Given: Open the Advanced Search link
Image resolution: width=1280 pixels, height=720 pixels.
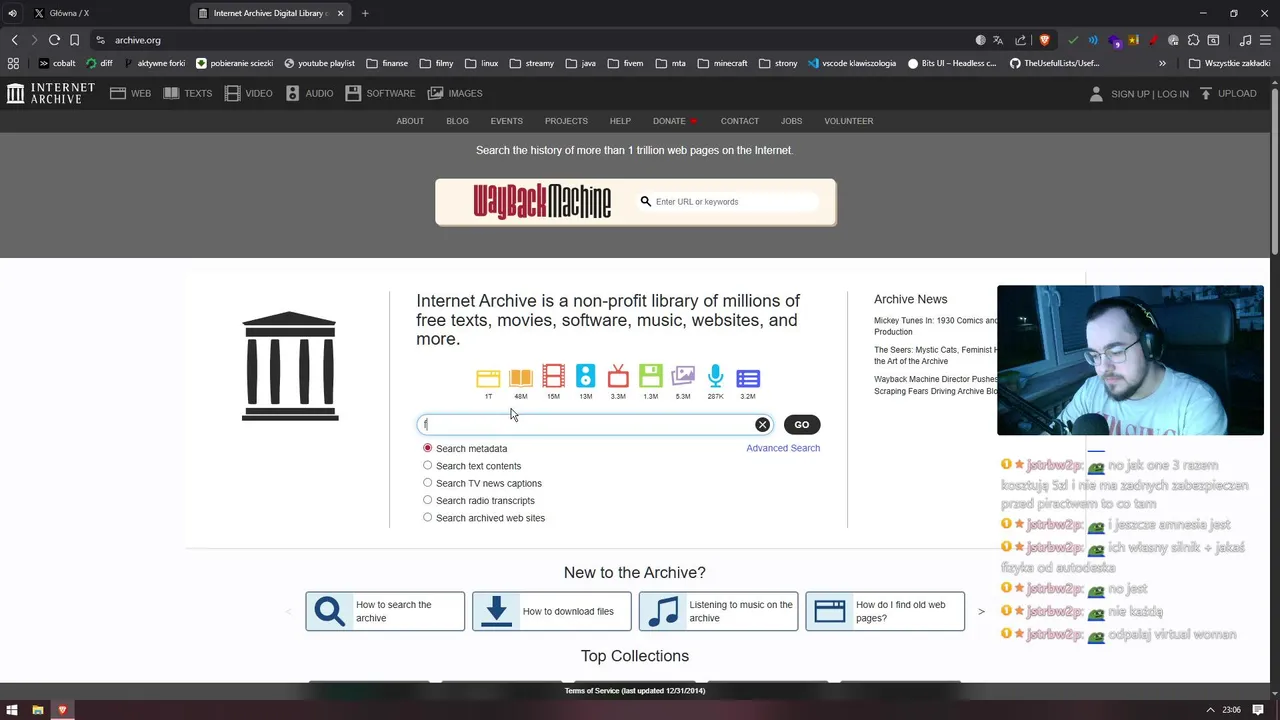Looking at the screenshot, I should tap(783, 448).
